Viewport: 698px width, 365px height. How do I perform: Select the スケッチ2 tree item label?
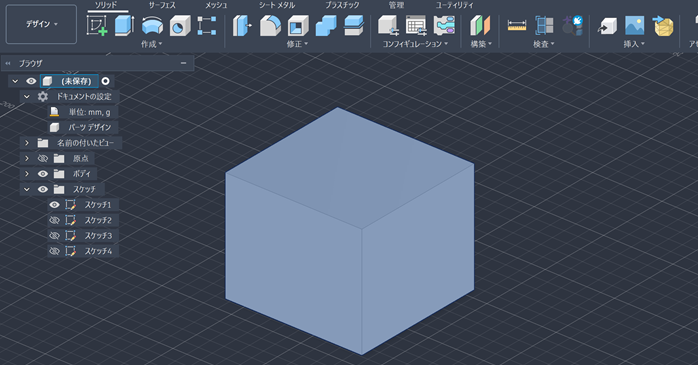(x=98, y=220)
